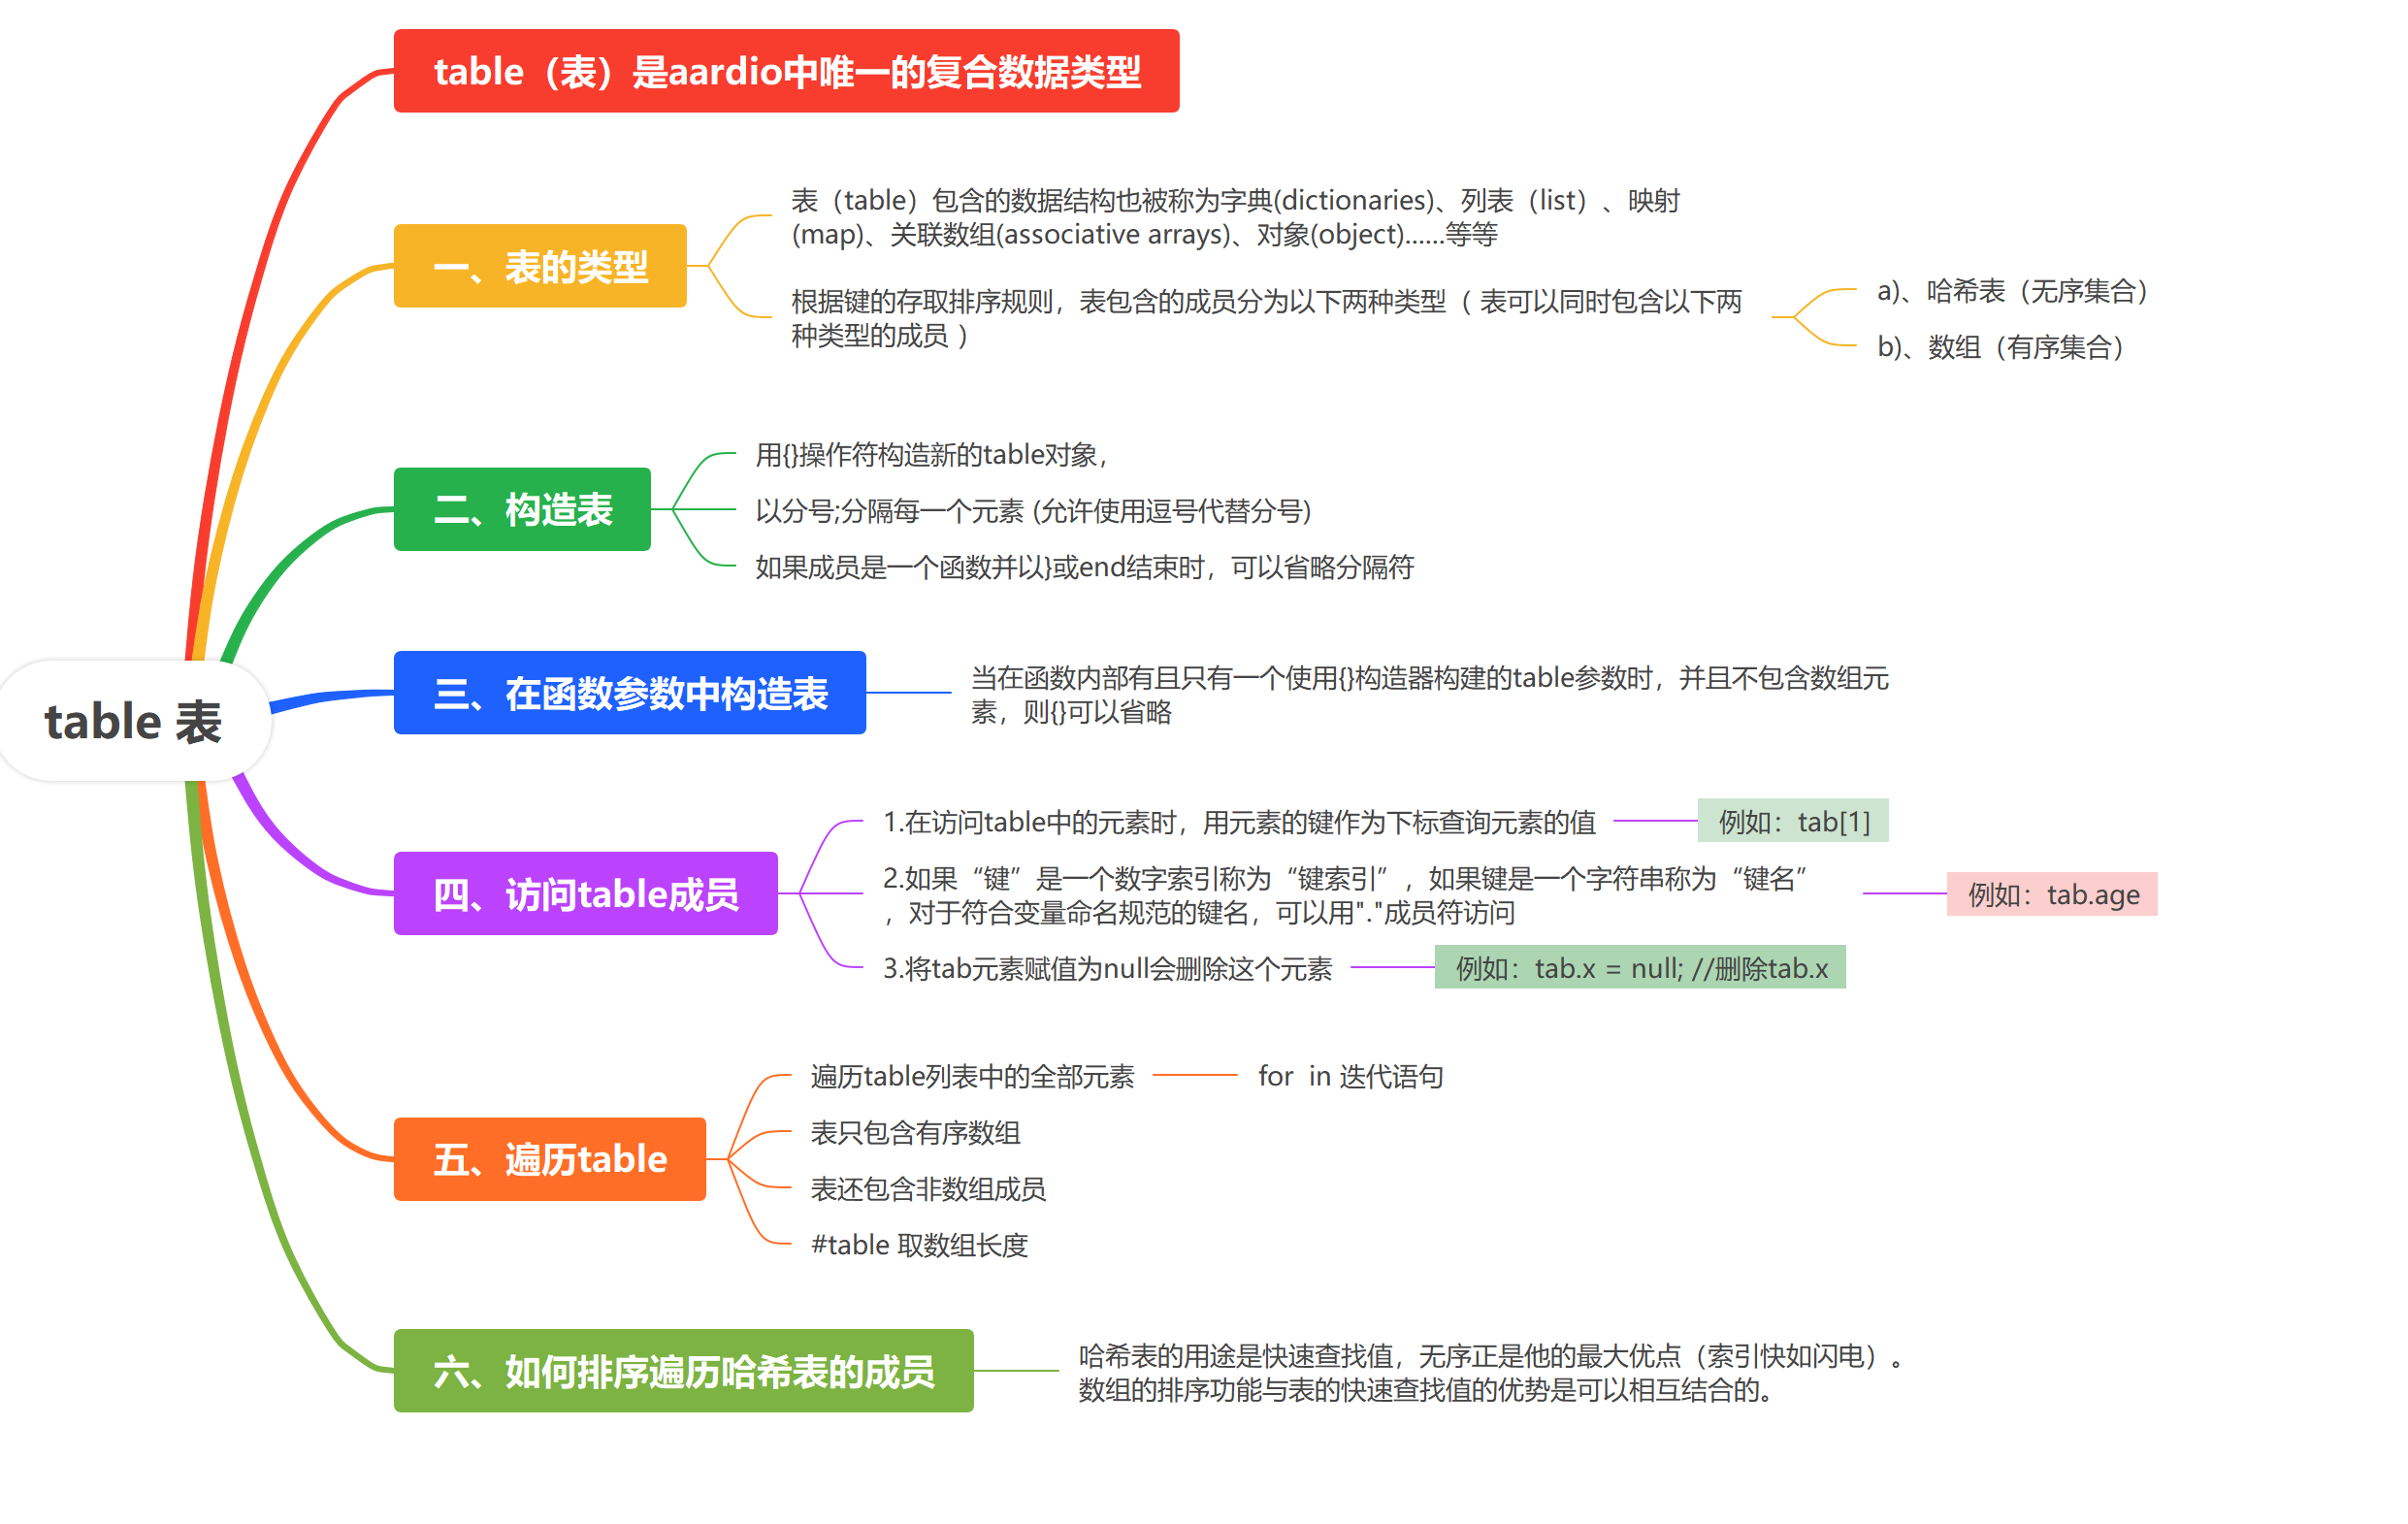This screenshot has height=1524, width=2408.
Task: Click the text starting '表（table）包含的数据结构'
Action: (1235, 217)
